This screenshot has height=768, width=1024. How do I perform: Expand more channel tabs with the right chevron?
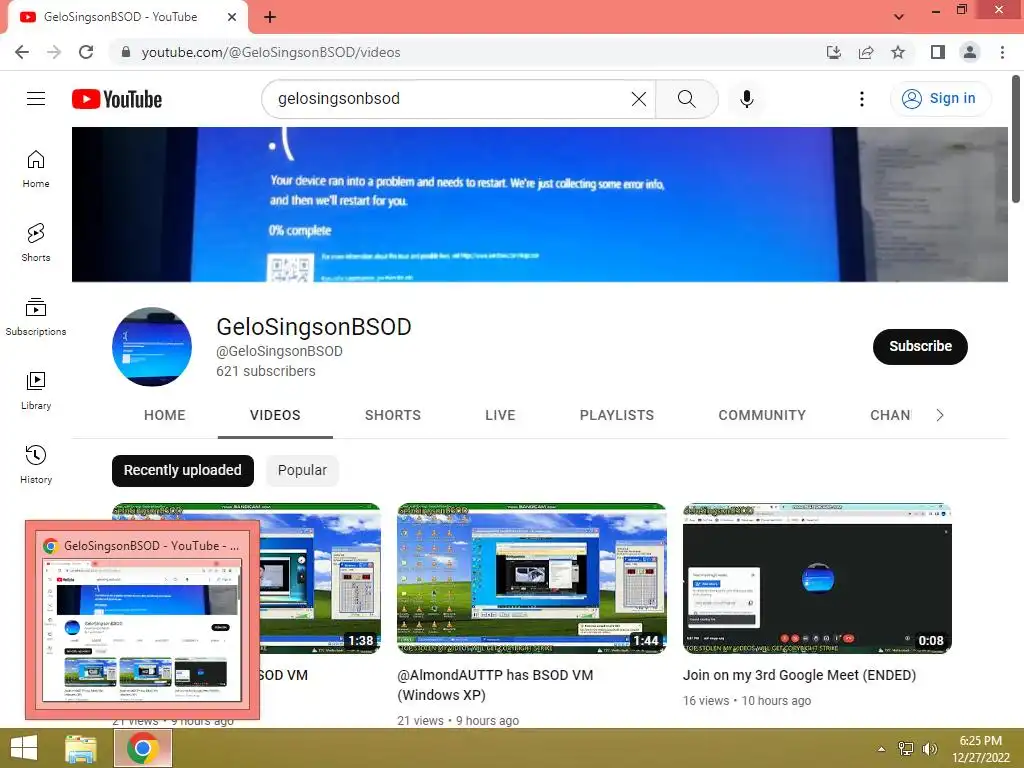(940, 415)
